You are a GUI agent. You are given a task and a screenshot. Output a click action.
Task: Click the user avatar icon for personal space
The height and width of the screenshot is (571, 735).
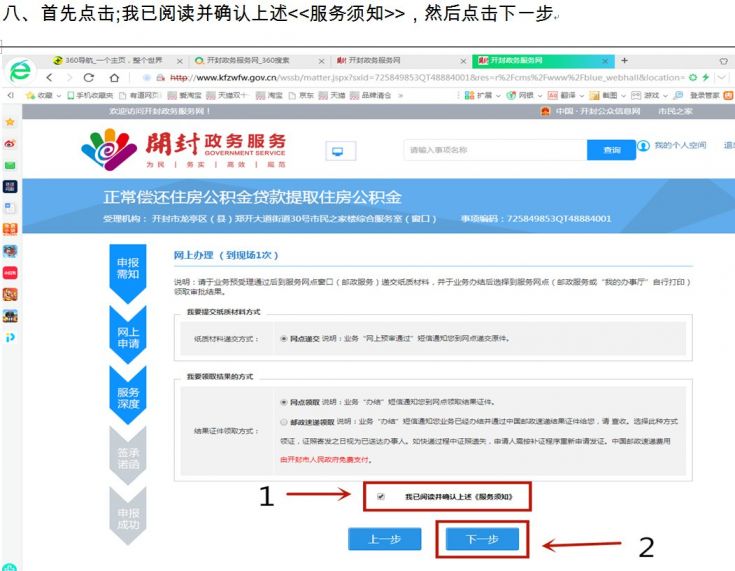(x=643, y=145)
